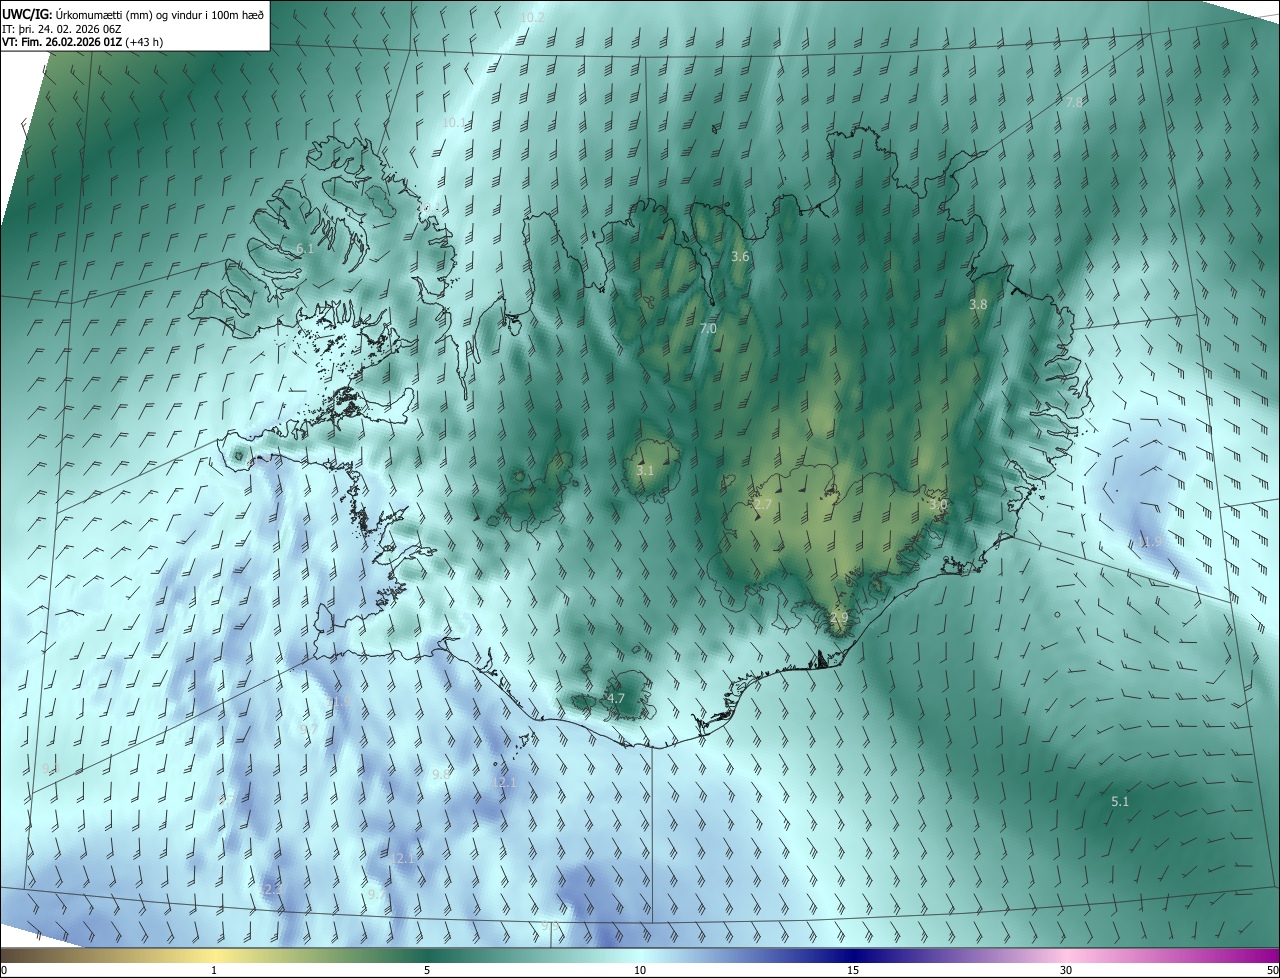This screenshot has width=1280, height=978.
Task: Click the 10.1 precipitation value label
Action: (x=454, y=122)
